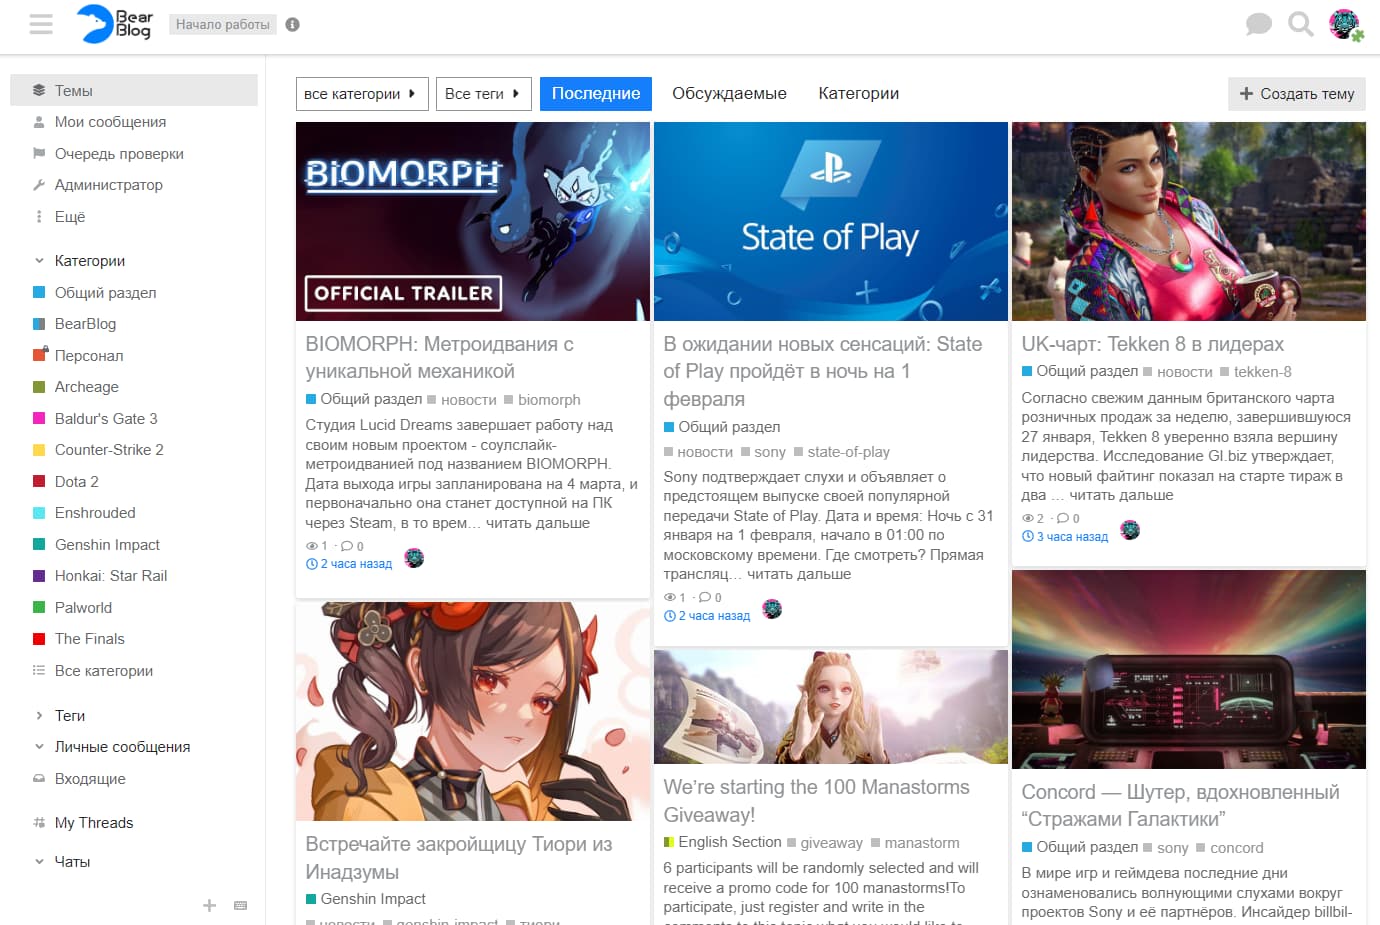Expand the Теги sidebar section
This screenshot has width=1380, height=925.
[39, 716]
